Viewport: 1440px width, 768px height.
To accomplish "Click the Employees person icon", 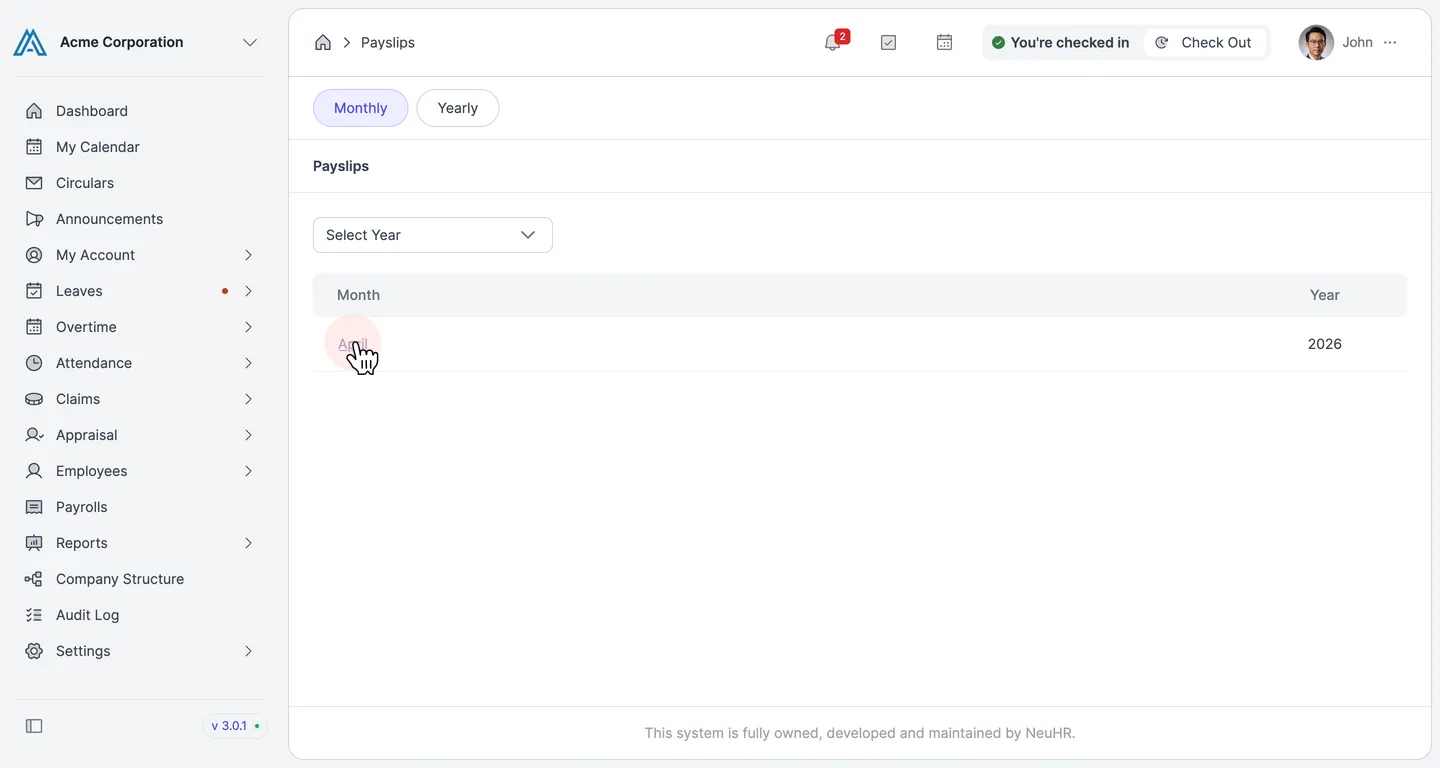I will [34, 471].
